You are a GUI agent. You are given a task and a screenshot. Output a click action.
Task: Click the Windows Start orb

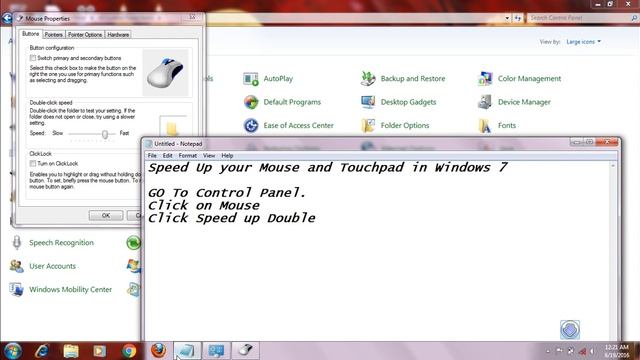point(12,351)
